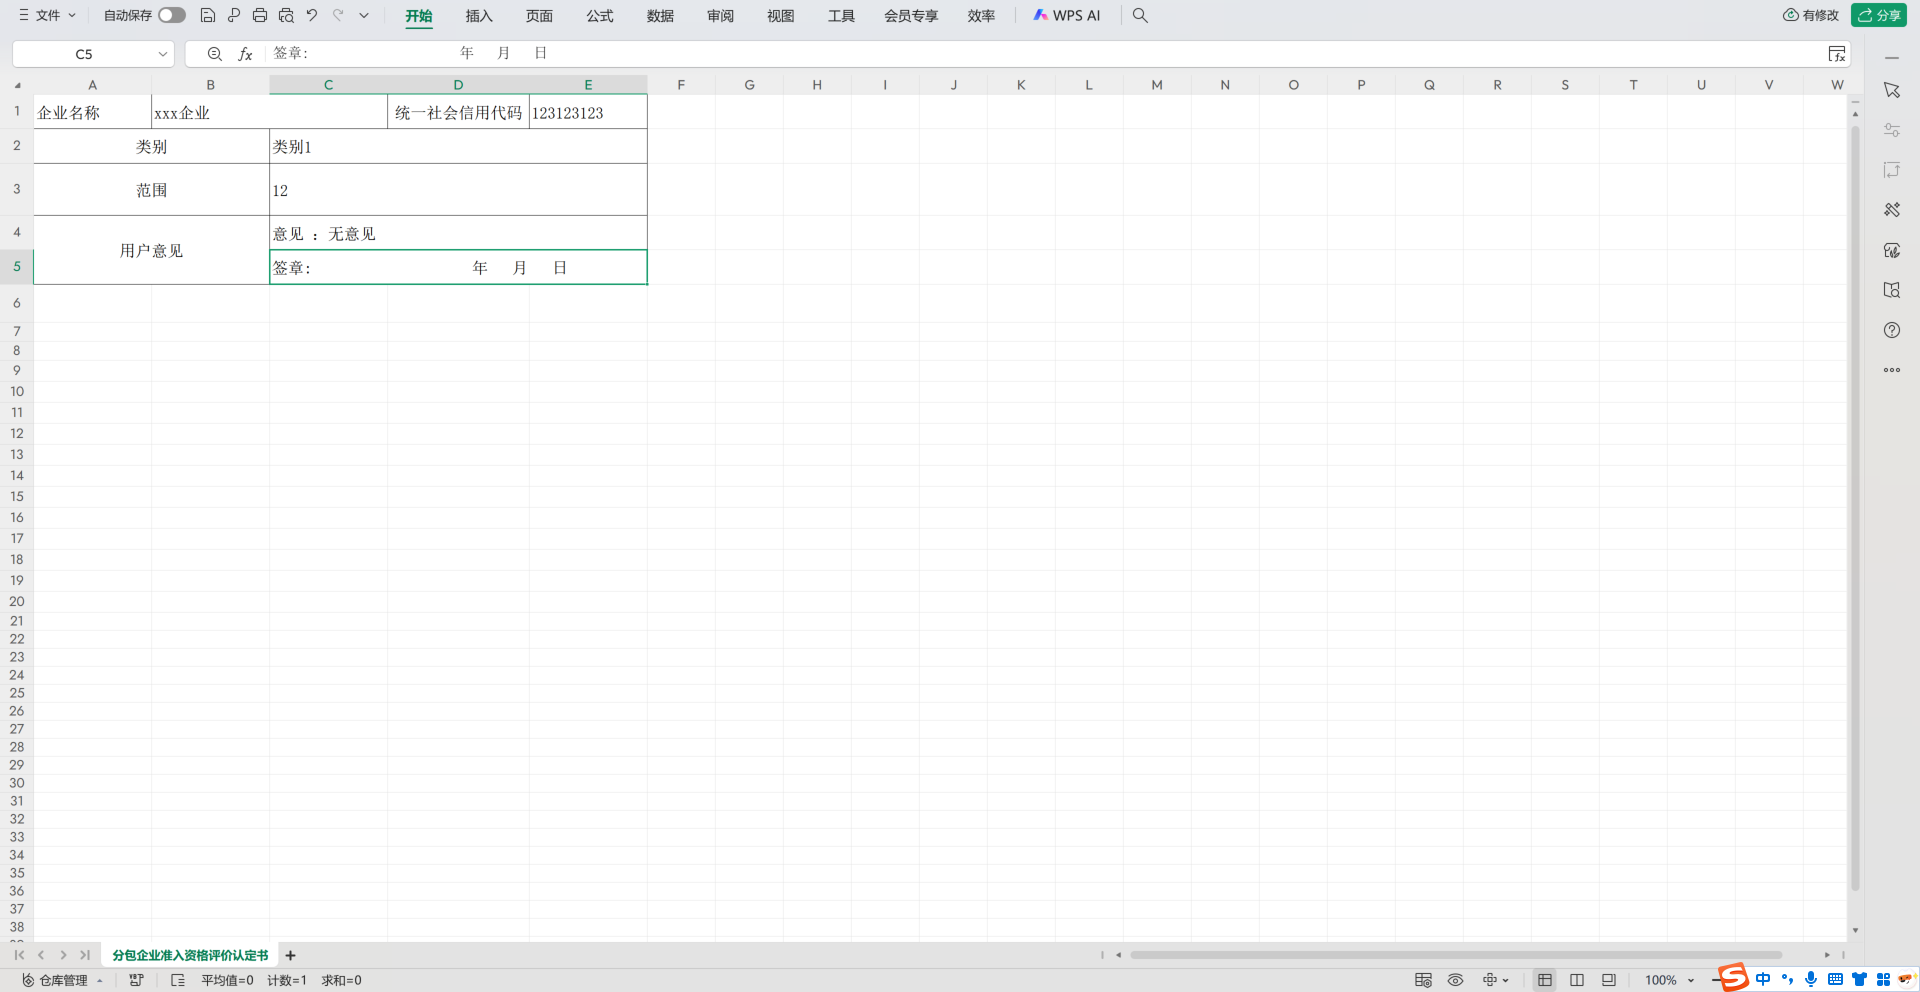Viewport: 1920px width, 992px height.
Task: Go to previous sheet tab arrow
Action: pos(41,955)
